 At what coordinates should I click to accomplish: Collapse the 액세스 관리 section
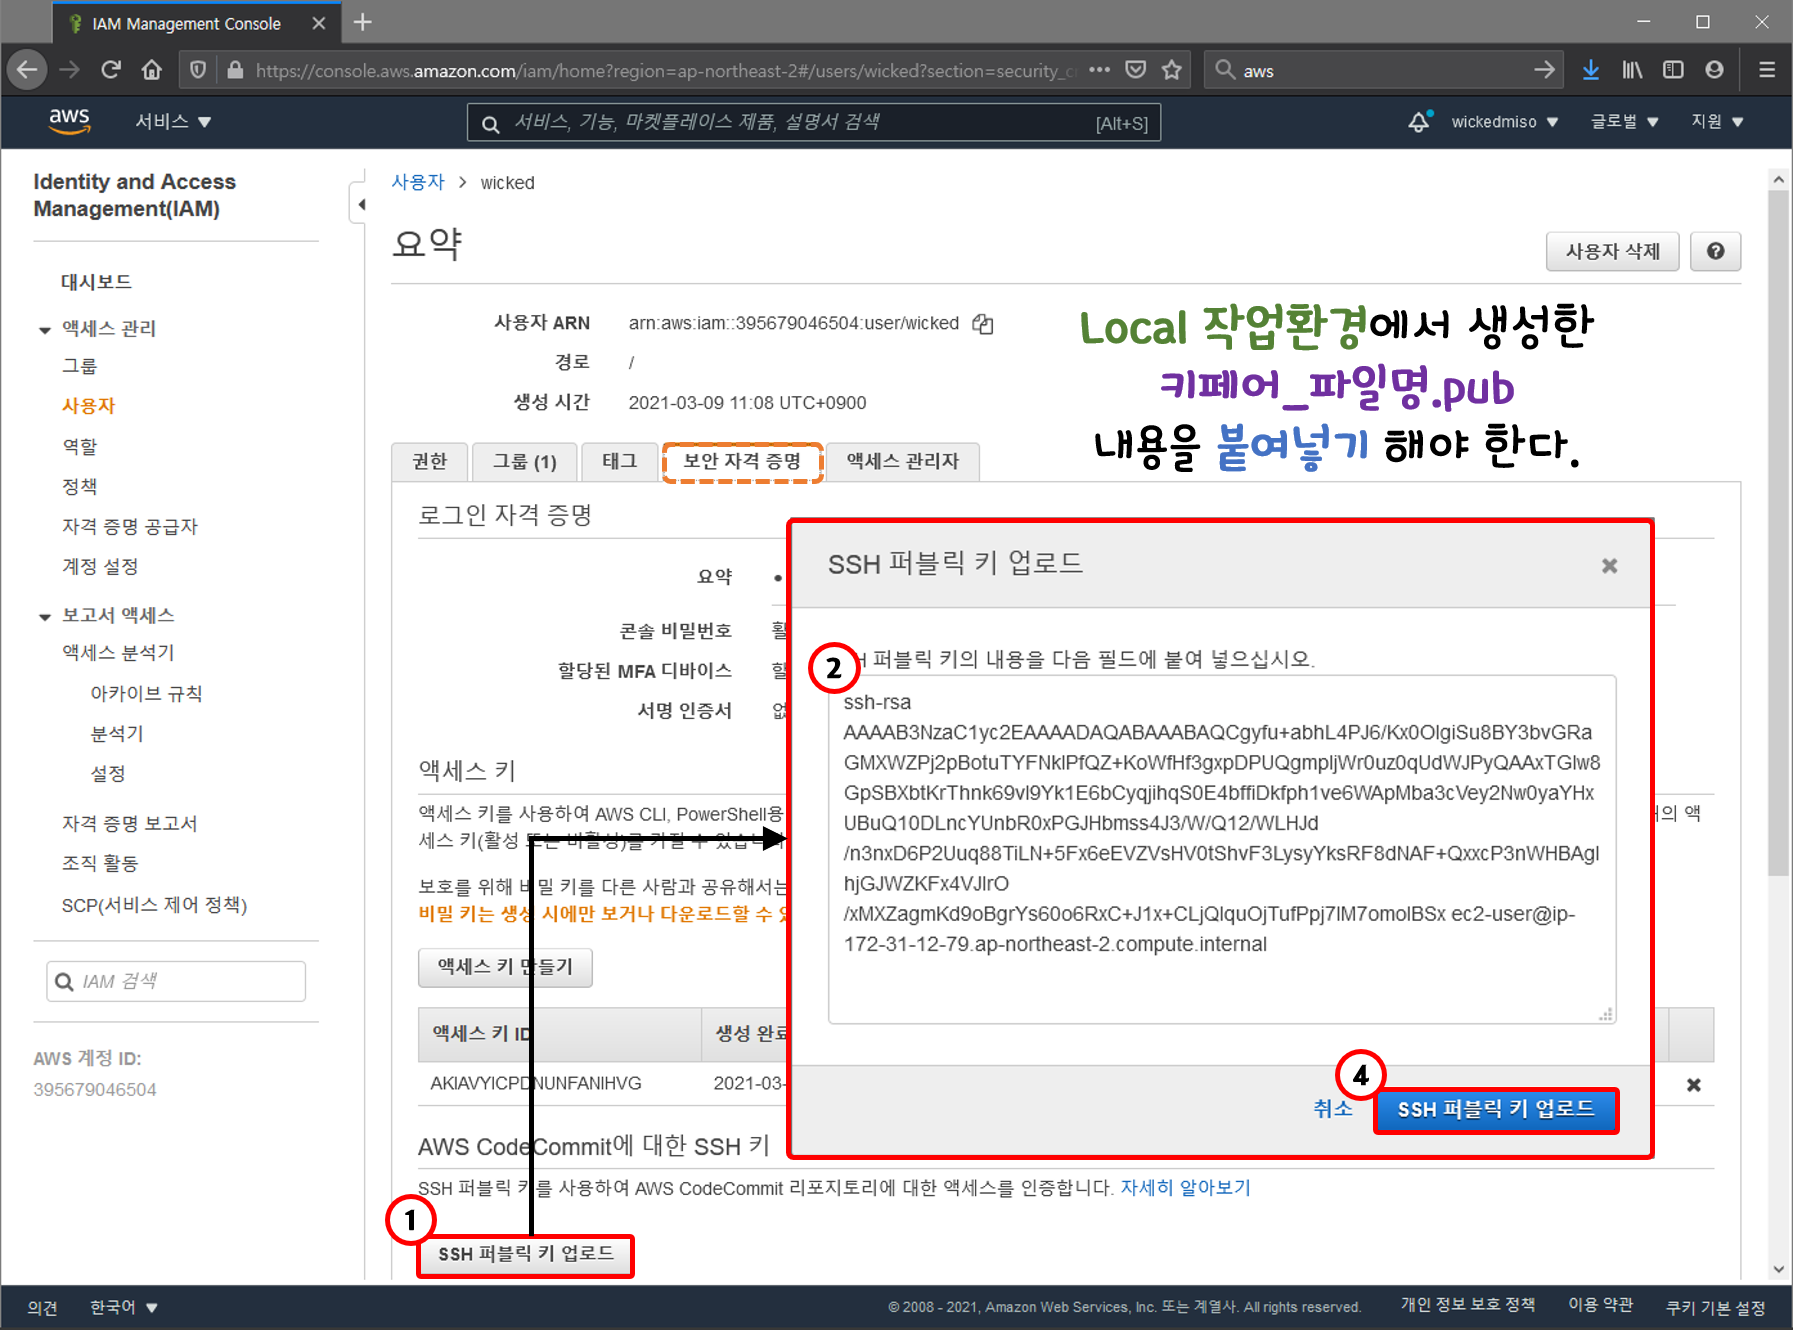tap(44, 329)
